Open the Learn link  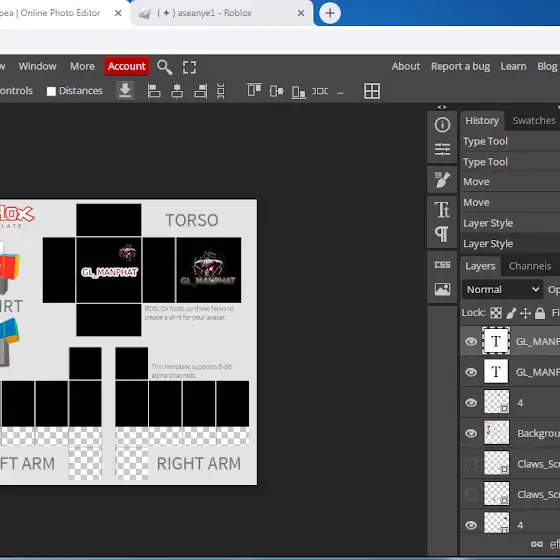pyautogui.click(x=513, y=66)
